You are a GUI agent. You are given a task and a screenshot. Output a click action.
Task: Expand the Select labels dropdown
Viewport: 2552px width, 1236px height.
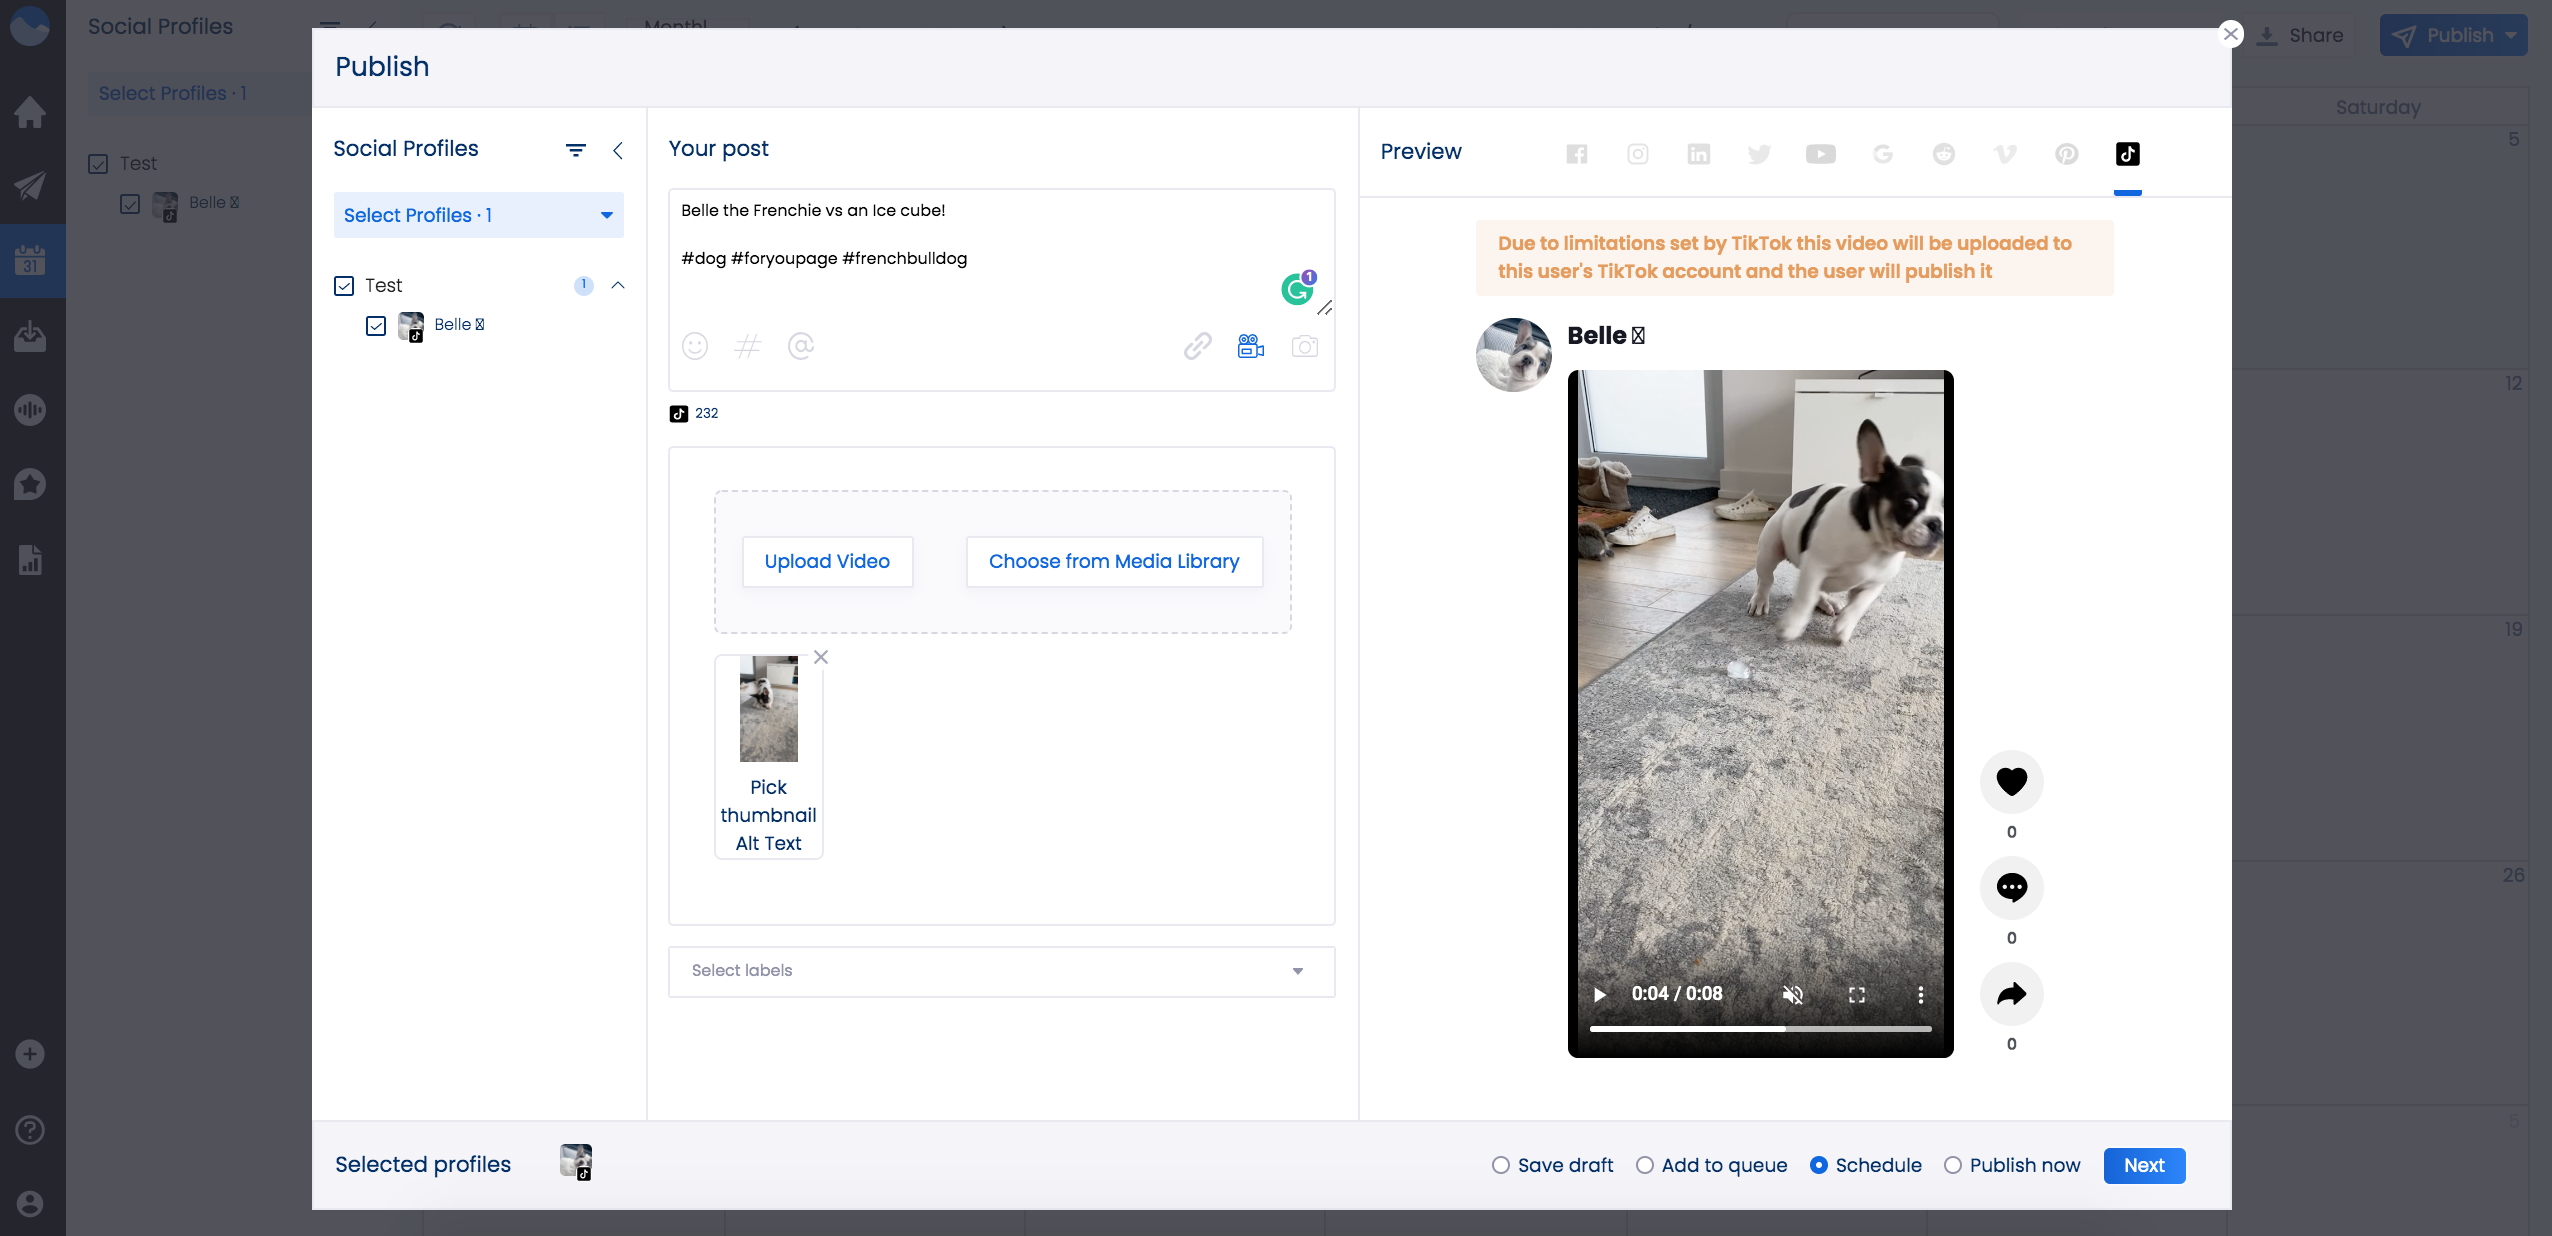coord(1001,971)
